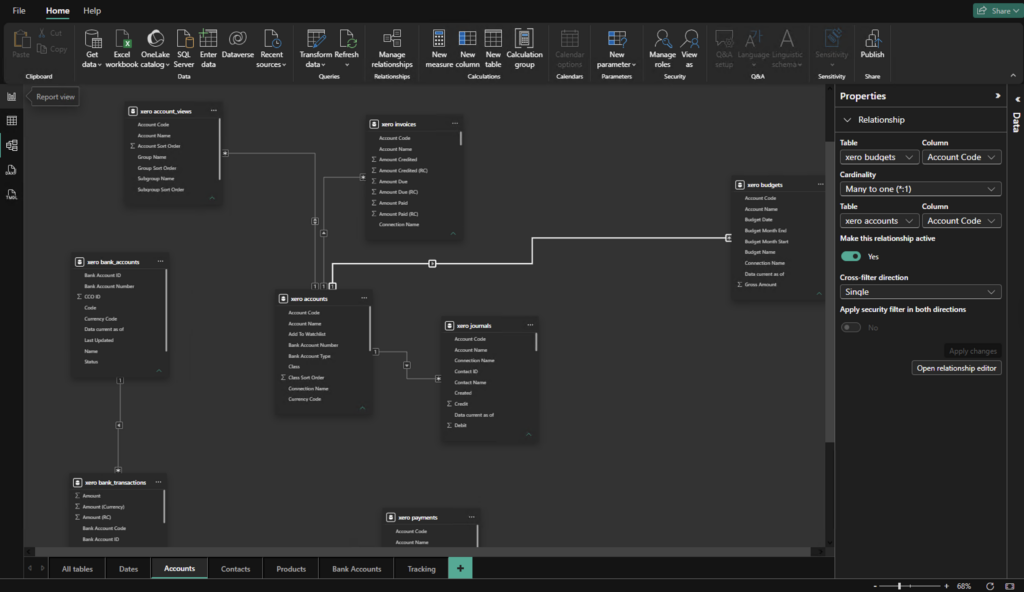Viewport: 1024px width, 592px height.
Task: Click the View as roles icon
Action: point(689,49)
